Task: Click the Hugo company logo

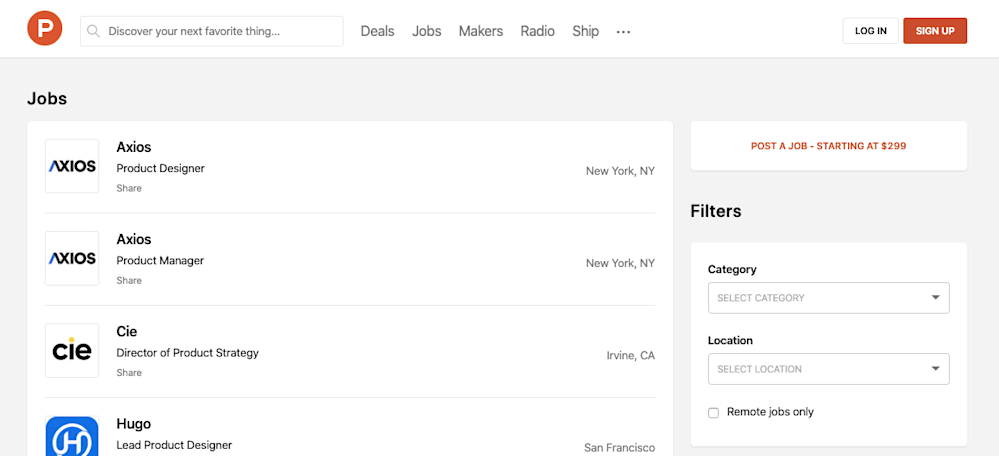Action: click(x=72, y=437)
